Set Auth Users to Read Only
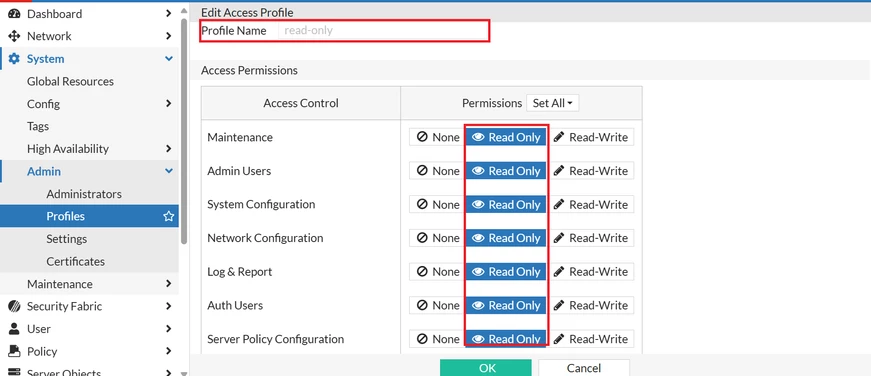871x376 pixels. (x=506, y=305)
